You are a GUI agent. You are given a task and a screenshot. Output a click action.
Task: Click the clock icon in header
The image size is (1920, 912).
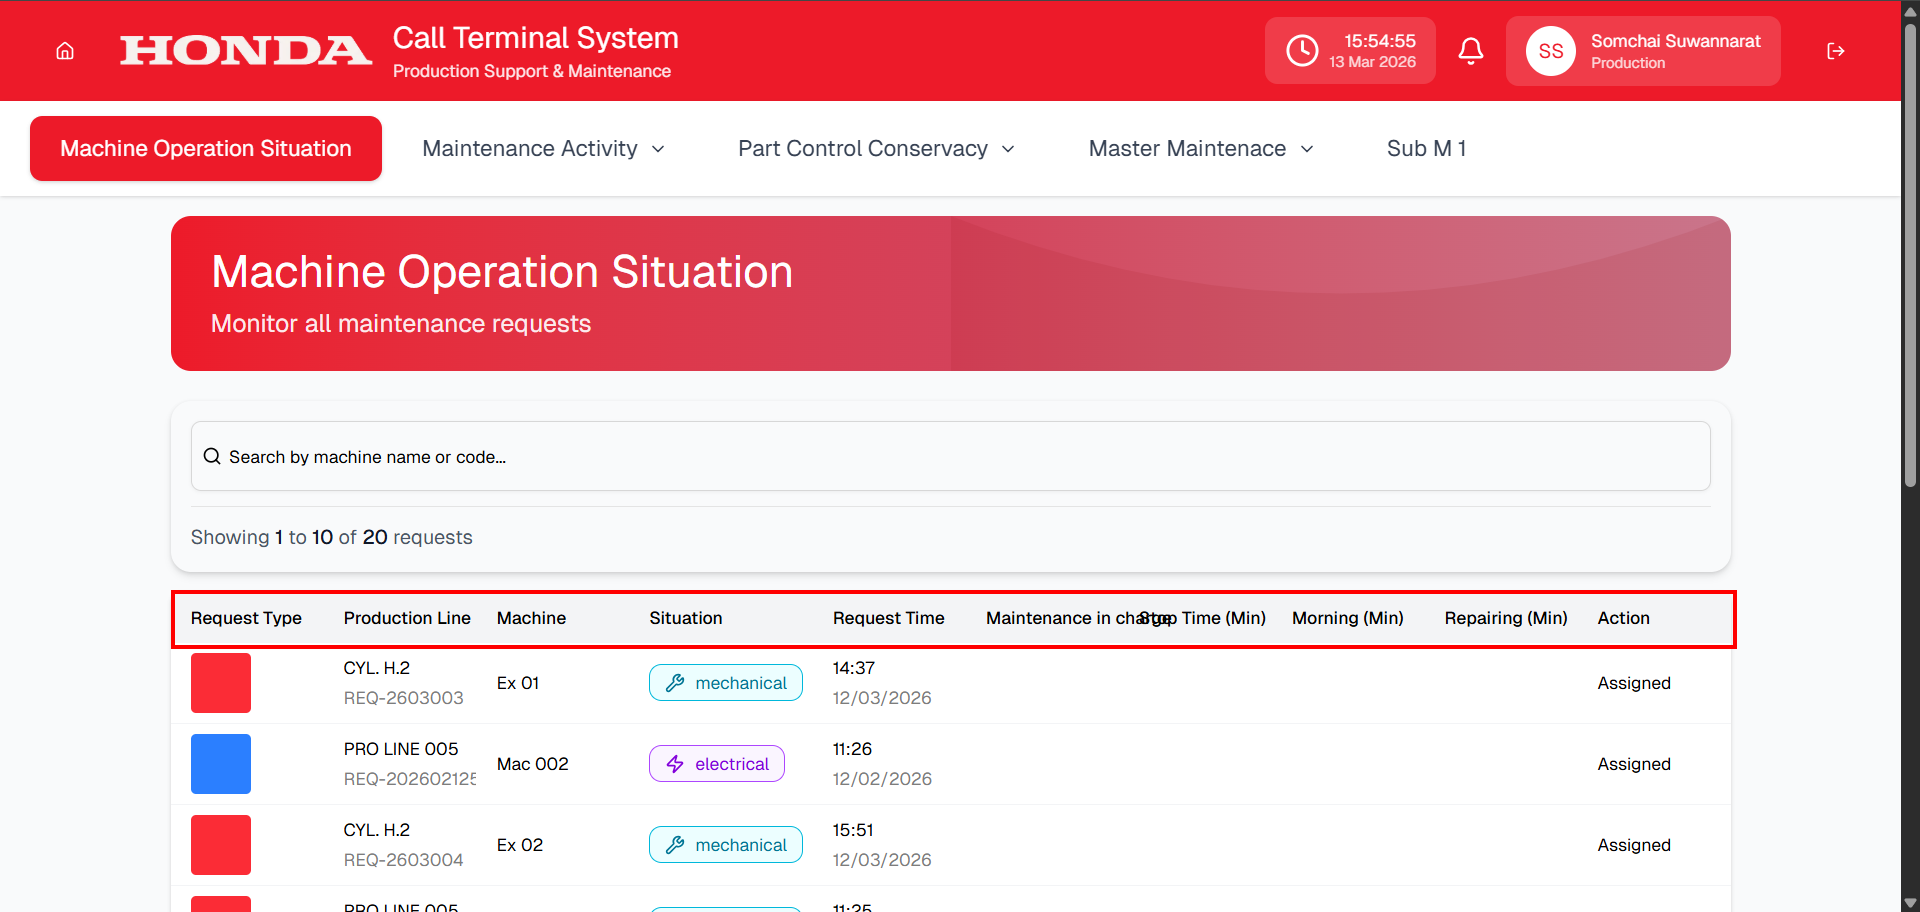tap(1302, 51)
